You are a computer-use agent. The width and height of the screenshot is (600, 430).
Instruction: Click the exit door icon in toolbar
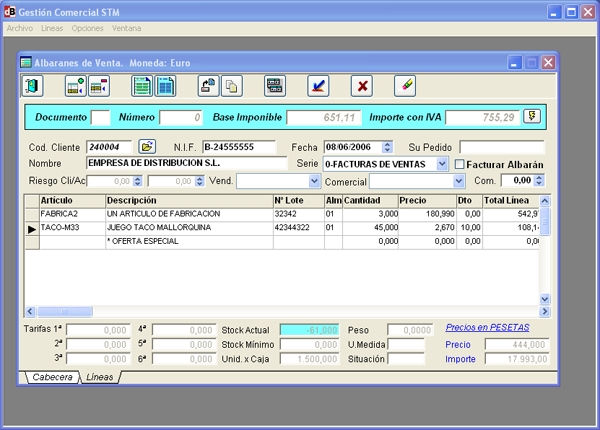tap(33, 86)
